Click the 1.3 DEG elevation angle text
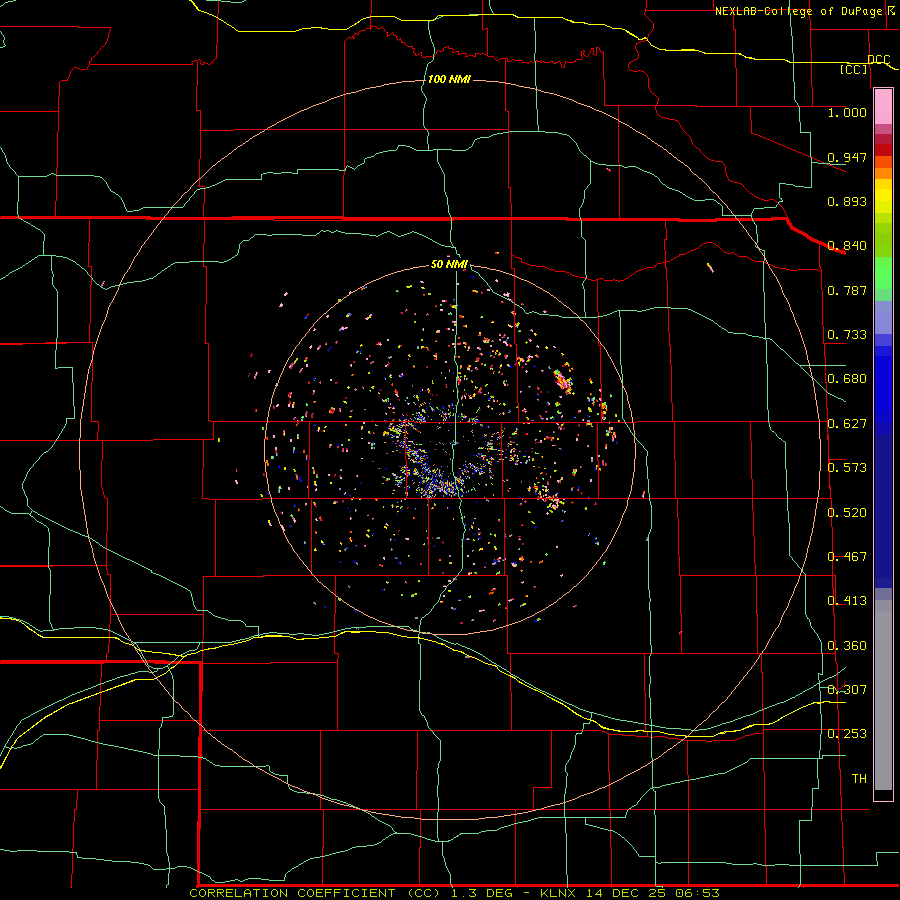The image size is (900, 900). click(x=484, y=893)
